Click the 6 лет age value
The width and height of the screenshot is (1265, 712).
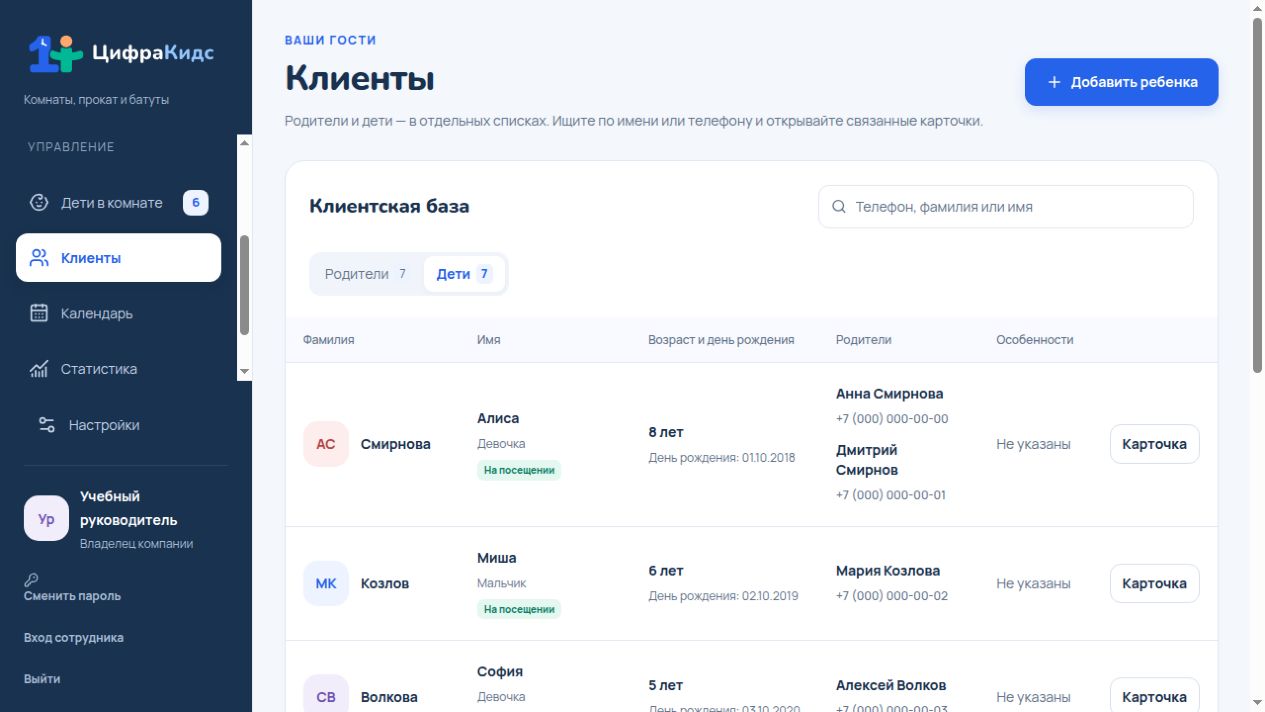[666, 571]
